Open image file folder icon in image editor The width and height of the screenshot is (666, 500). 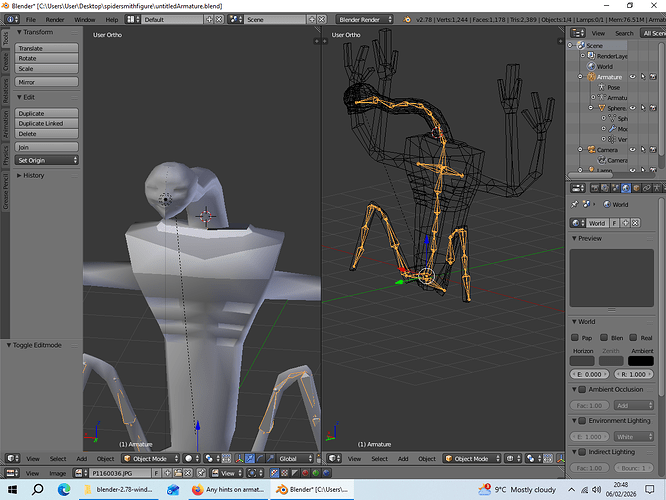[178, 473]
